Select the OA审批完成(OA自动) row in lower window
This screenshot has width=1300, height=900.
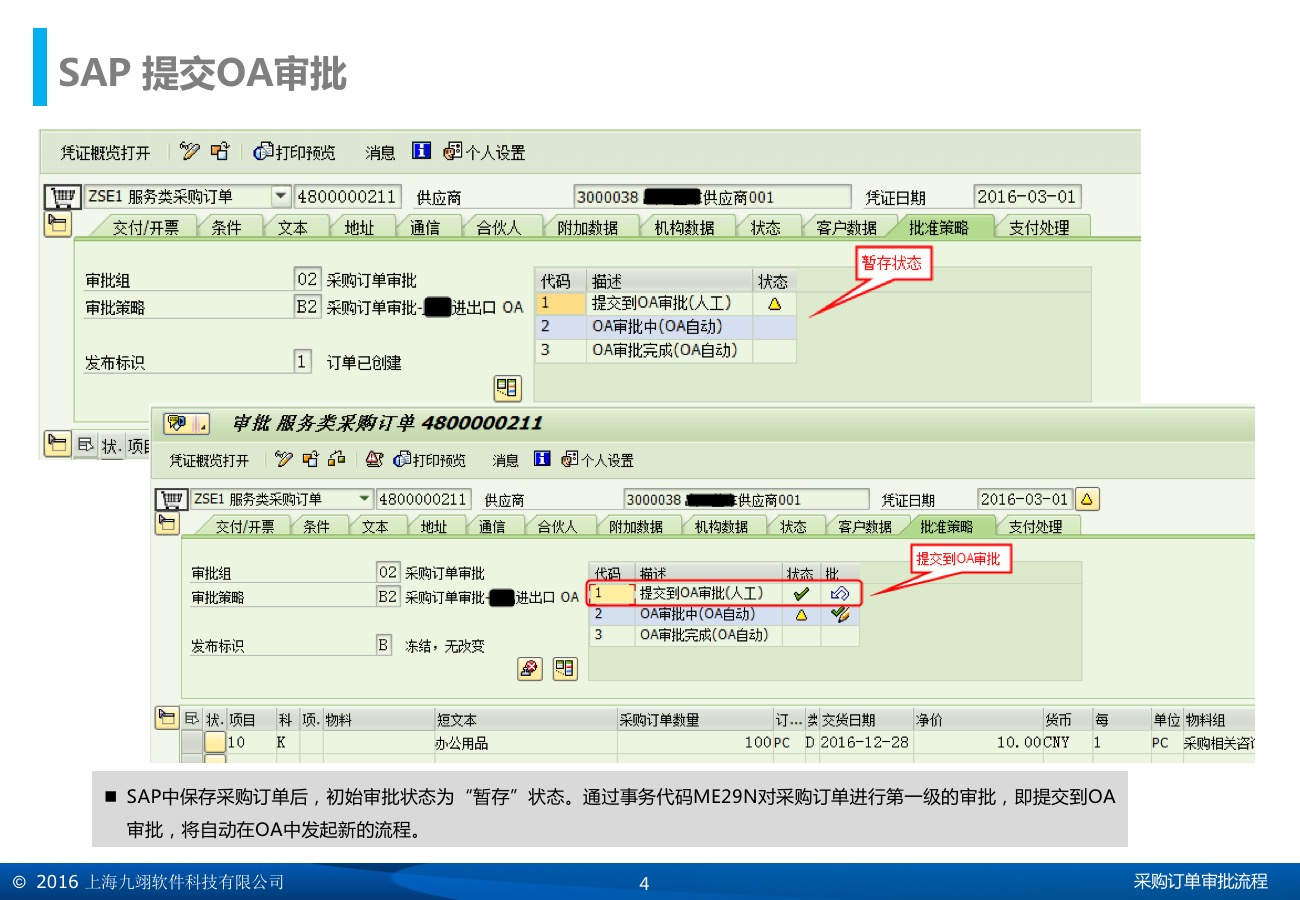[x=723, y=635]
